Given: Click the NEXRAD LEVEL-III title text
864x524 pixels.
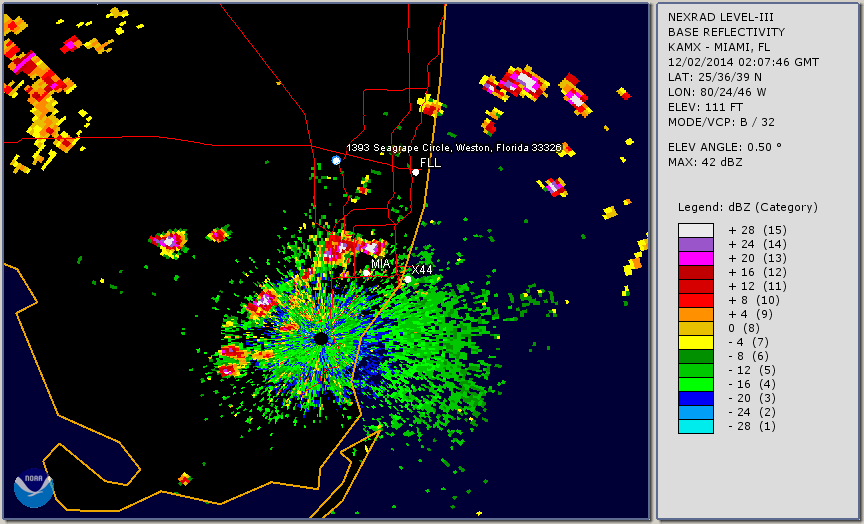Looking at the screenshot, I should click(721, 18).
